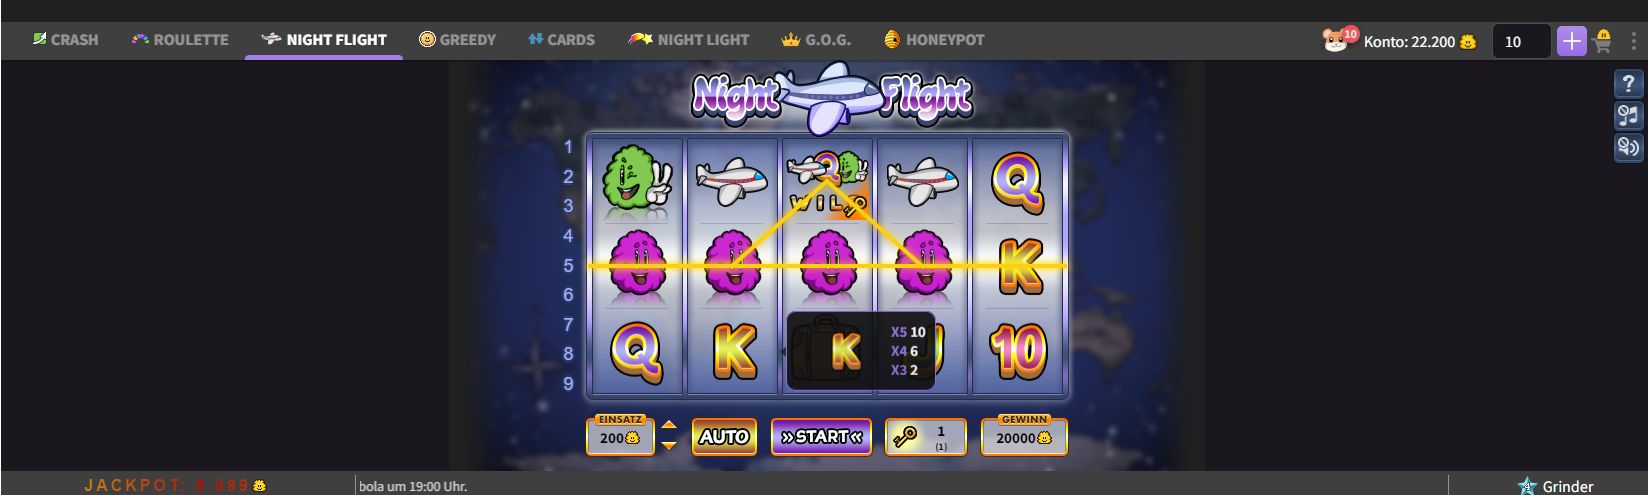The height and width of the screenshot is (495, 1648).
Task: Enable AUTO spin mode
Action: (x=724, y=437)
